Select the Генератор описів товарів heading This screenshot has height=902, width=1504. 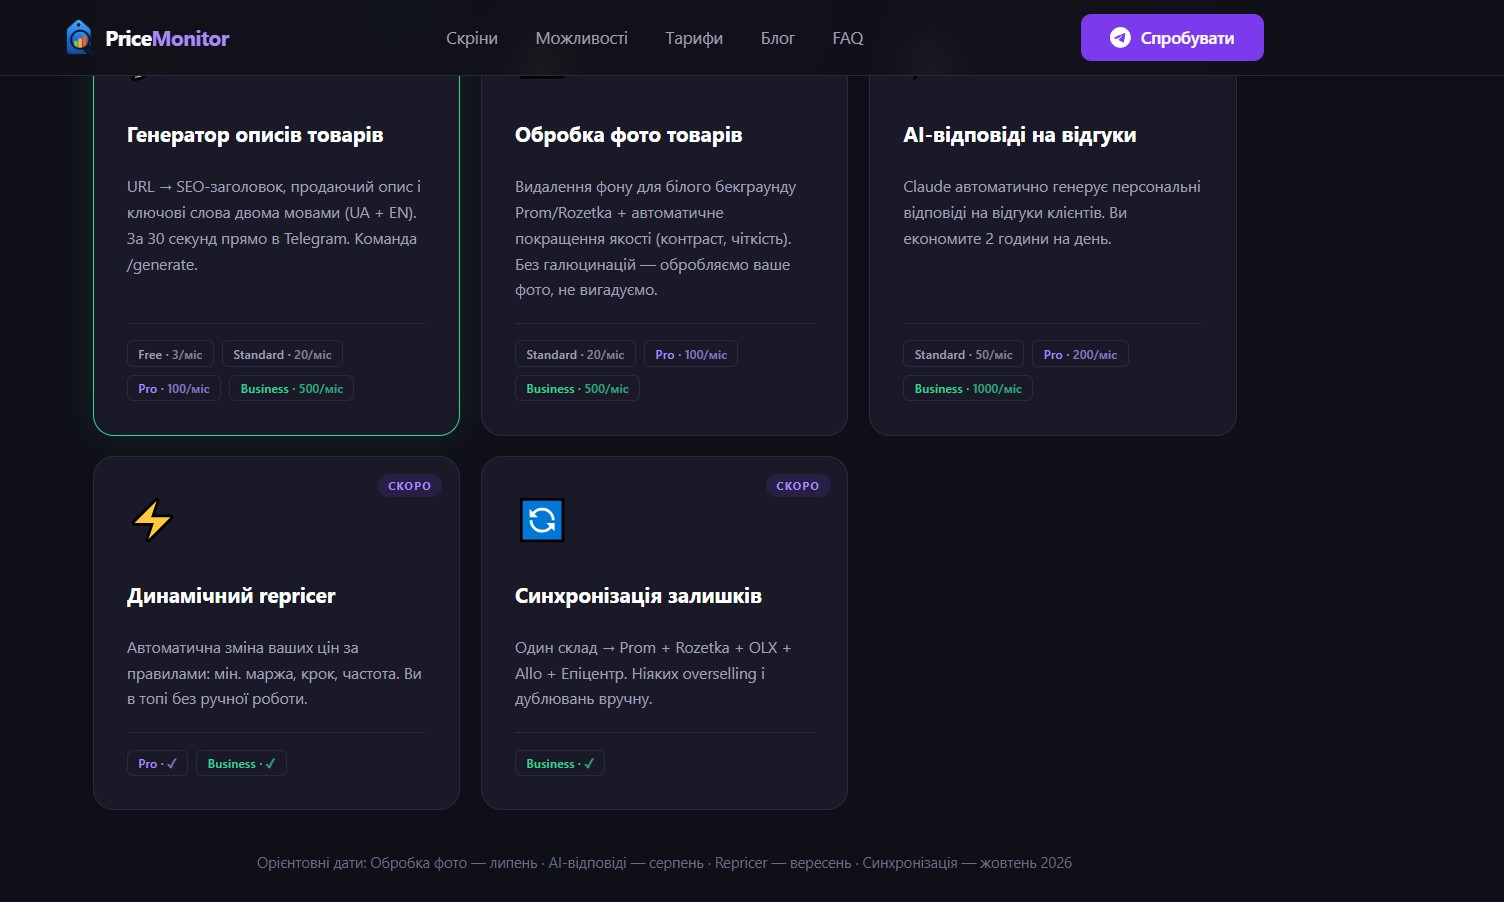pyautogui.click(x=255, y=135)
